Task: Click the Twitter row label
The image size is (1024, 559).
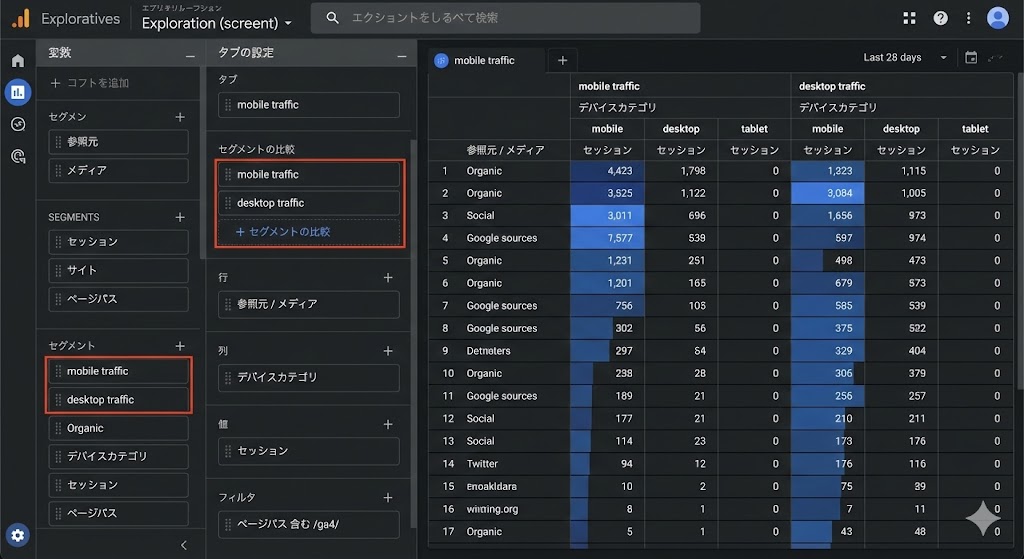Action: (482, 464)
